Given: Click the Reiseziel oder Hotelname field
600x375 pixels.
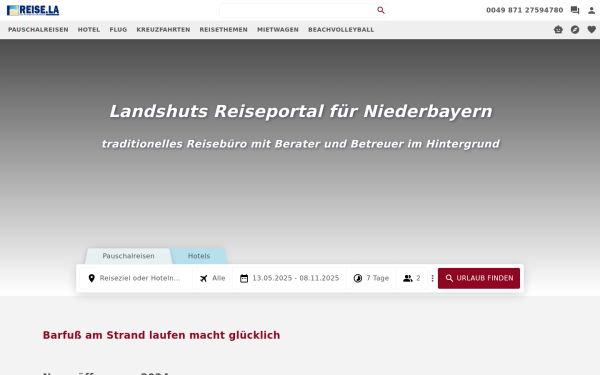Looking at the screenshot, I should click(x=136, y=278).
